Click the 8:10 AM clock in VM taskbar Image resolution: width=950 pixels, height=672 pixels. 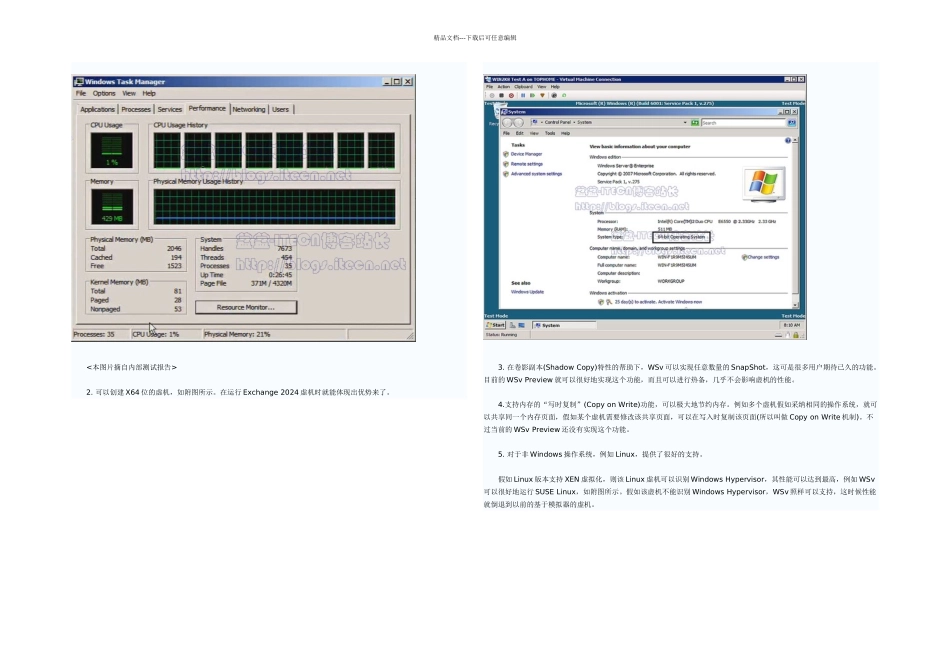click(x=791, y=325)
